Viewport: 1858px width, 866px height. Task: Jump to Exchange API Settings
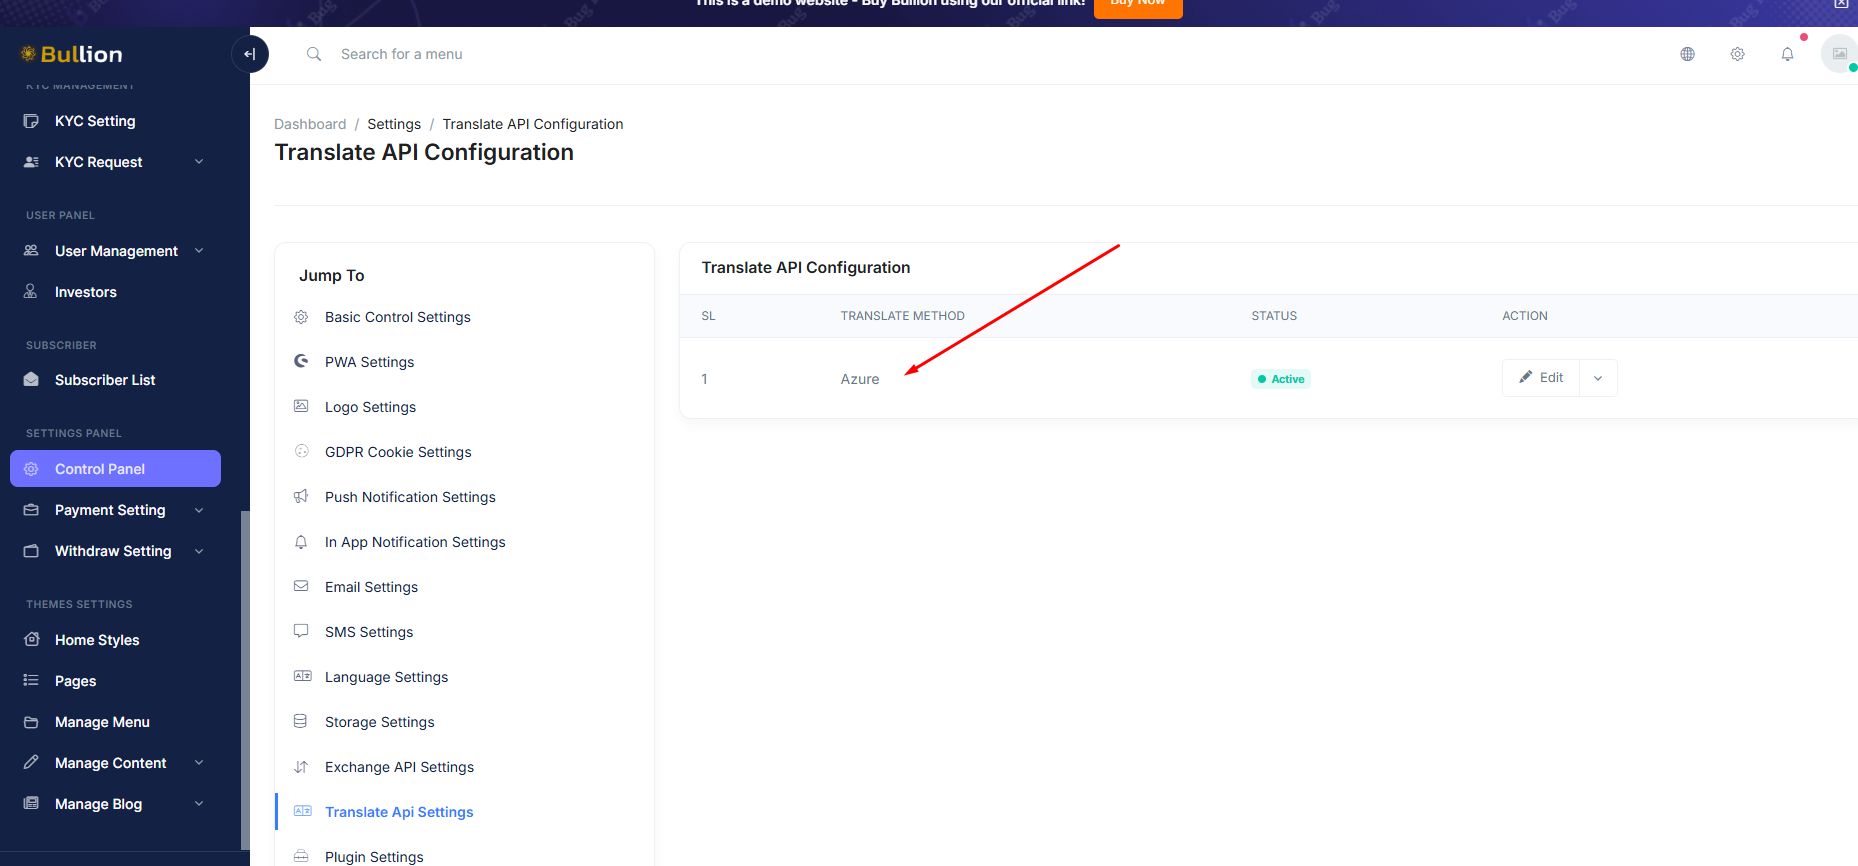click(x=399, y=767)
